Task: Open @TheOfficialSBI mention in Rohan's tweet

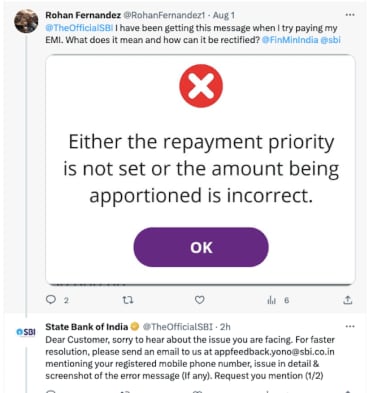Action: [x=79, y=28]
